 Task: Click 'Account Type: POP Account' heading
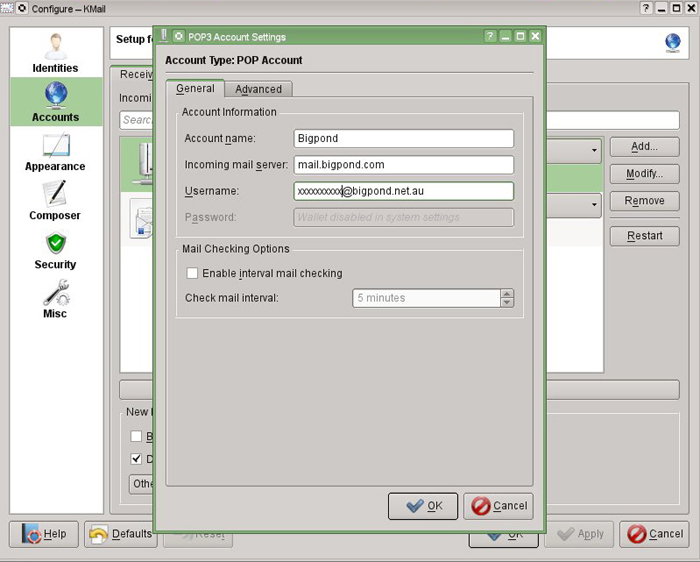[x=233, y=60]
